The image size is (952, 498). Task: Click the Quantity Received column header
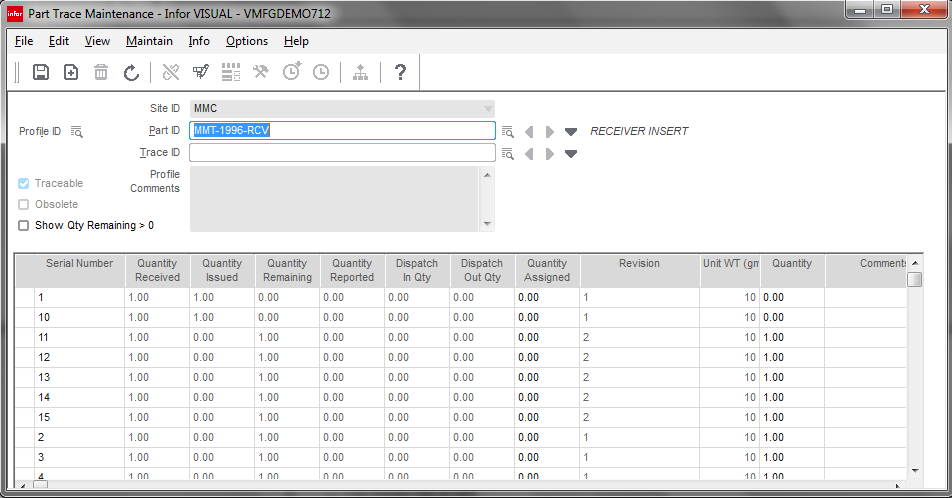(157, 270)
